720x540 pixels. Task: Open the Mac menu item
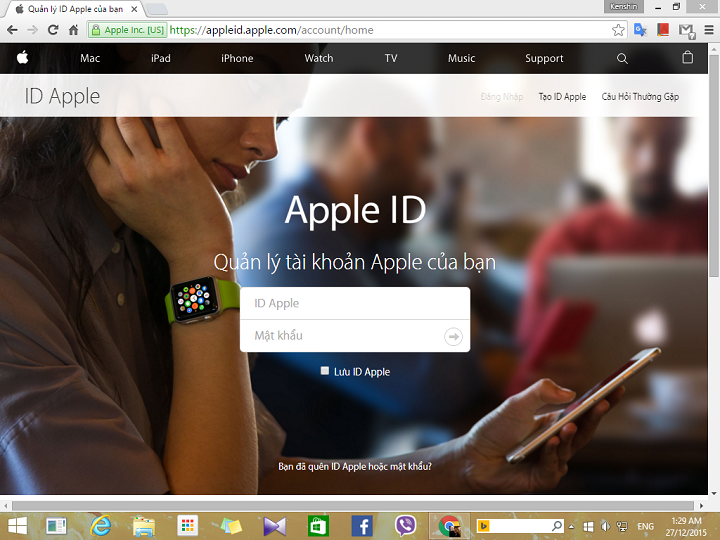tap(90, 58)
